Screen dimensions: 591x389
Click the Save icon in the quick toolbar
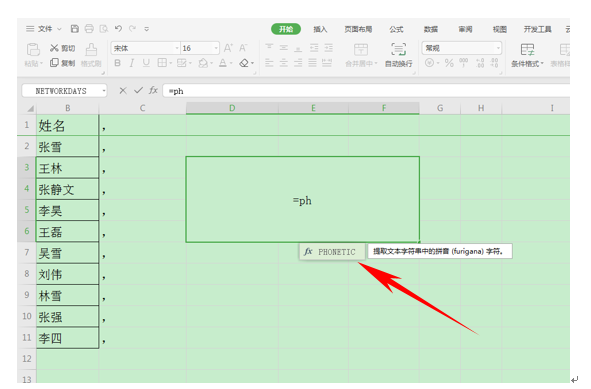(x=75, y=29)
